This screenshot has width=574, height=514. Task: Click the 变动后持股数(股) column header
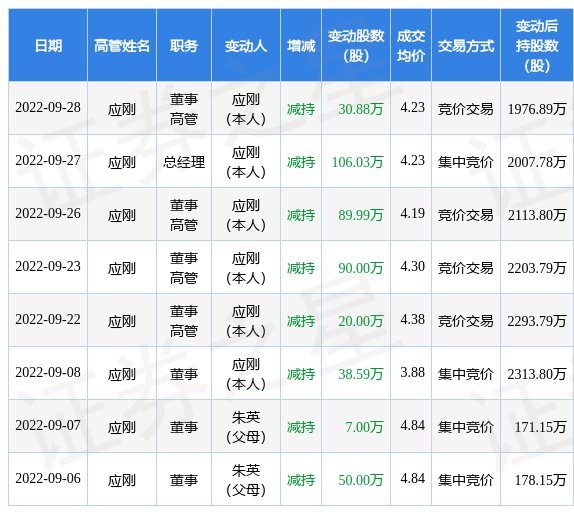(x=537, y=45)
